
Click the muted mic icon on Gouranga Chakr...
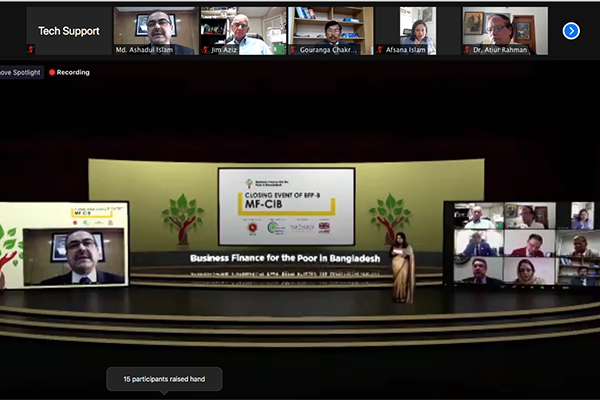(x=293, y=49)
